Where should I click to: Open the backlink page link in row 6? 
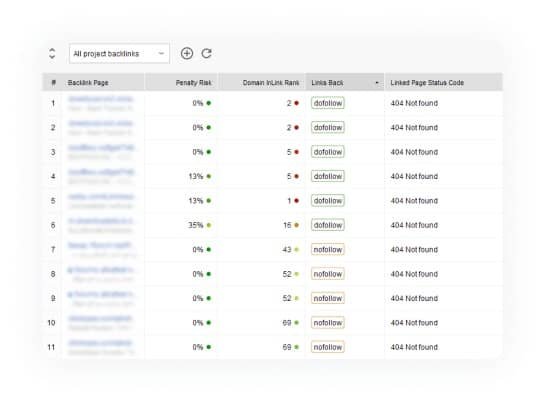pyautogui.click(x=101, y=221)
